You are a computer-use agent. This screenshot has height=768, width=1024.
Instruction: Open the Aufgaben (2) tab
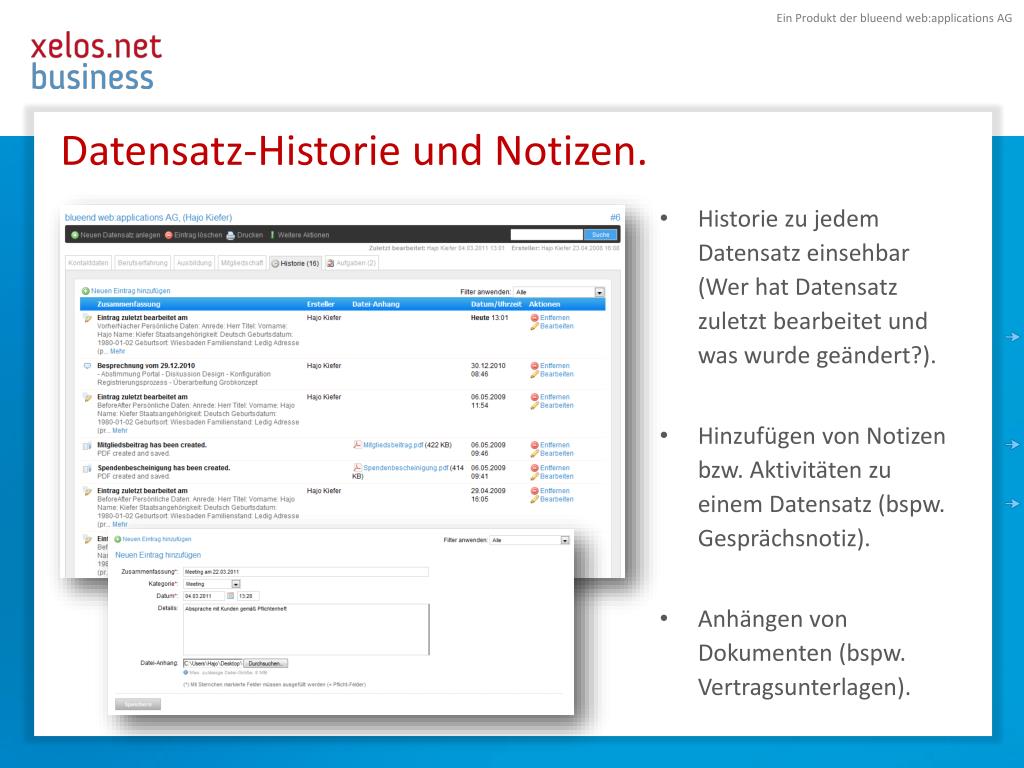(x=351, y=263)
